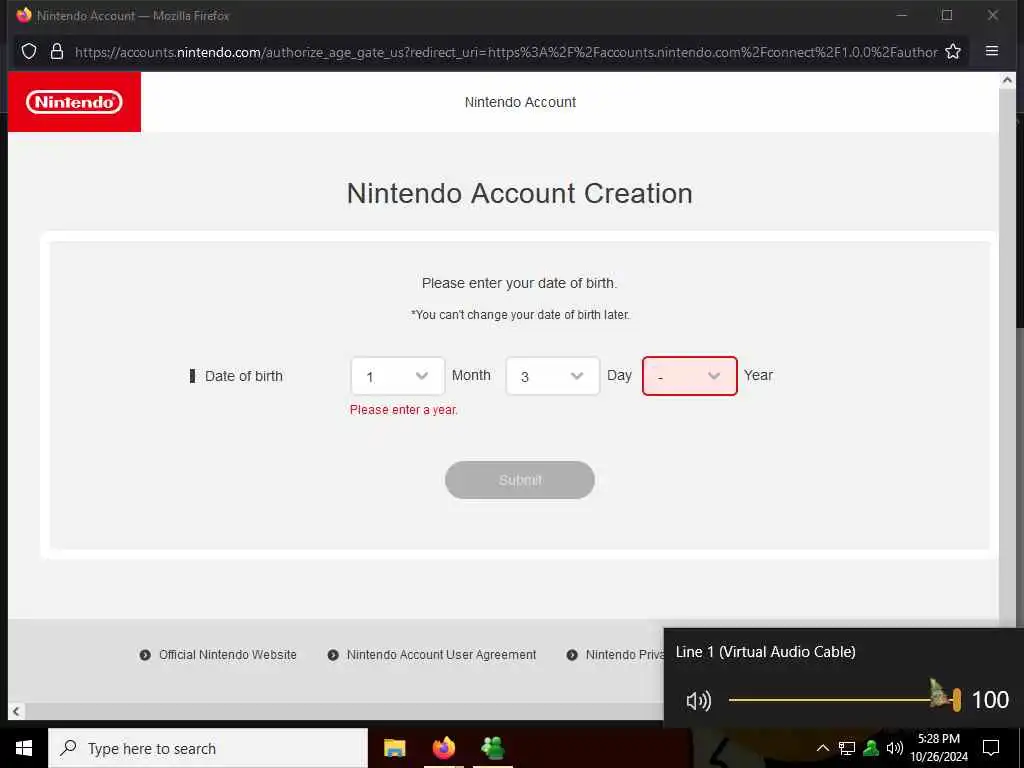Click the can't change date of birth note

coord(520,315)
